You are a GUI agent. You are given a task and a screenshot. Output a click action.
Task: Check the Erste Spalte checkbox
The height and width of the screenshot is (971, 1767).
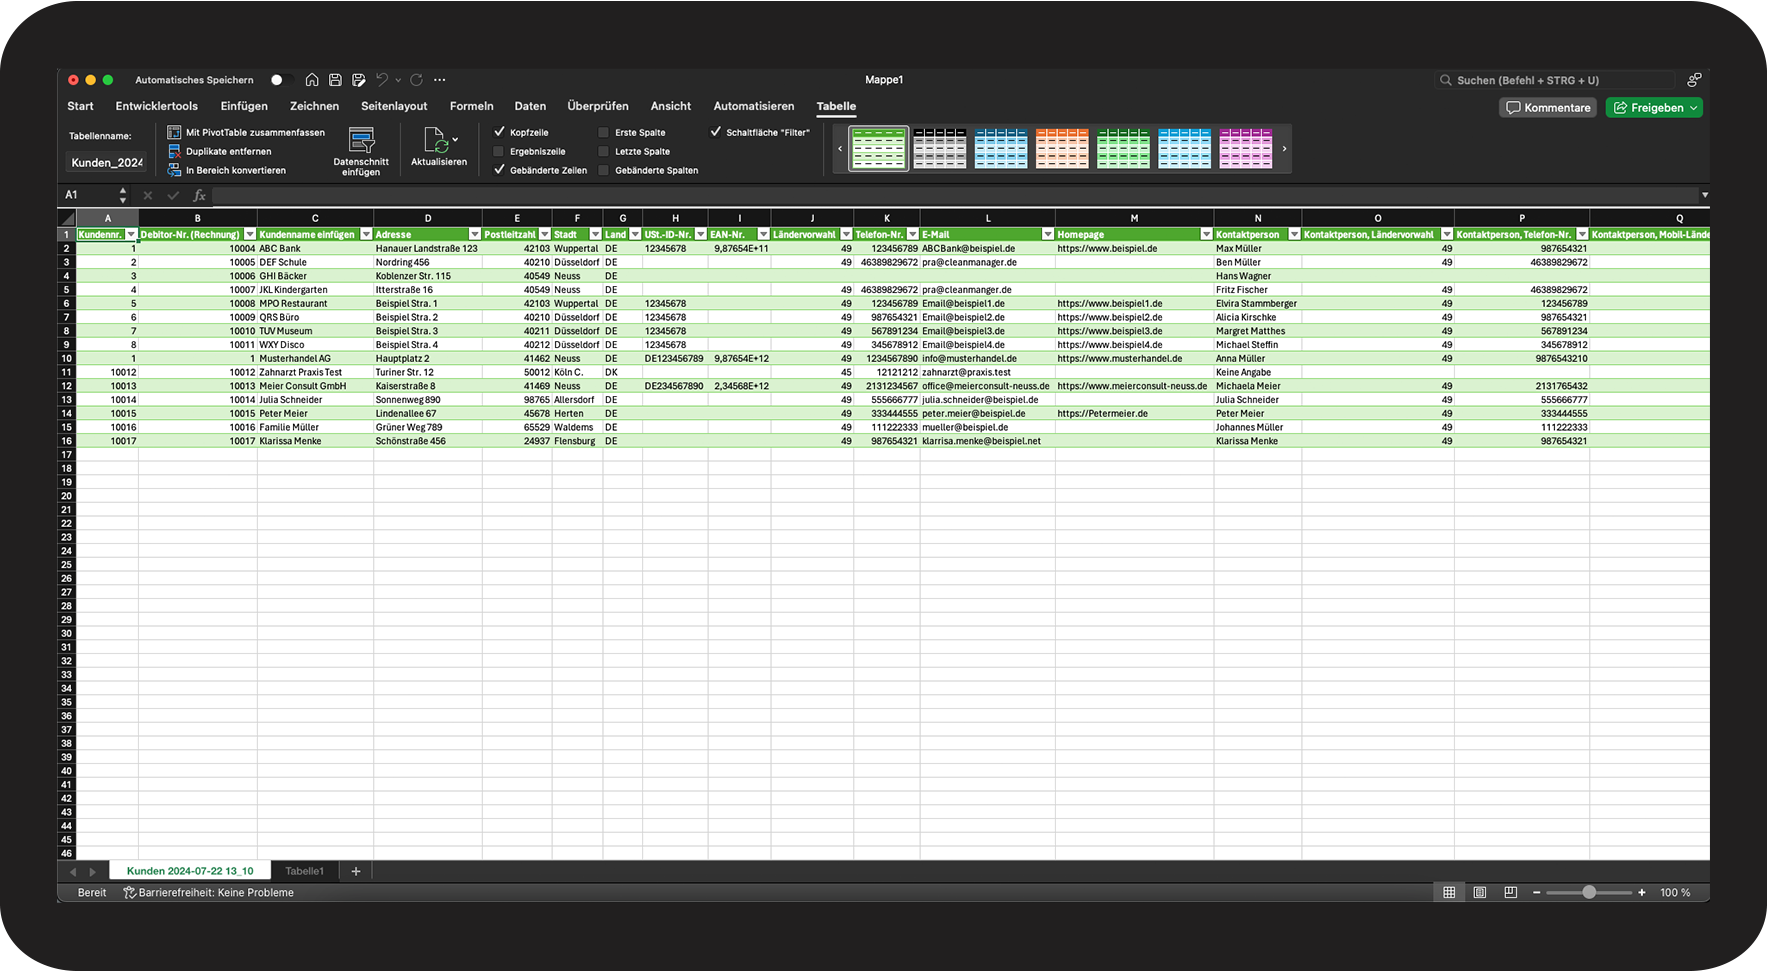603,132
